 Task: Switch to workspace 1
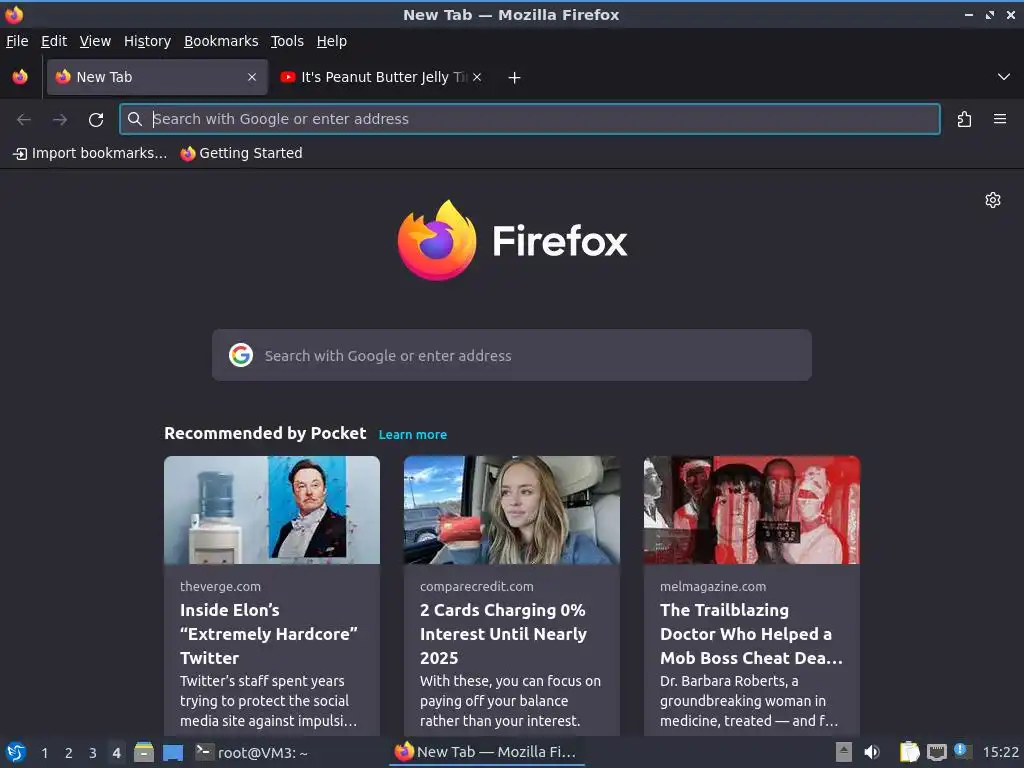click(44, 753)
